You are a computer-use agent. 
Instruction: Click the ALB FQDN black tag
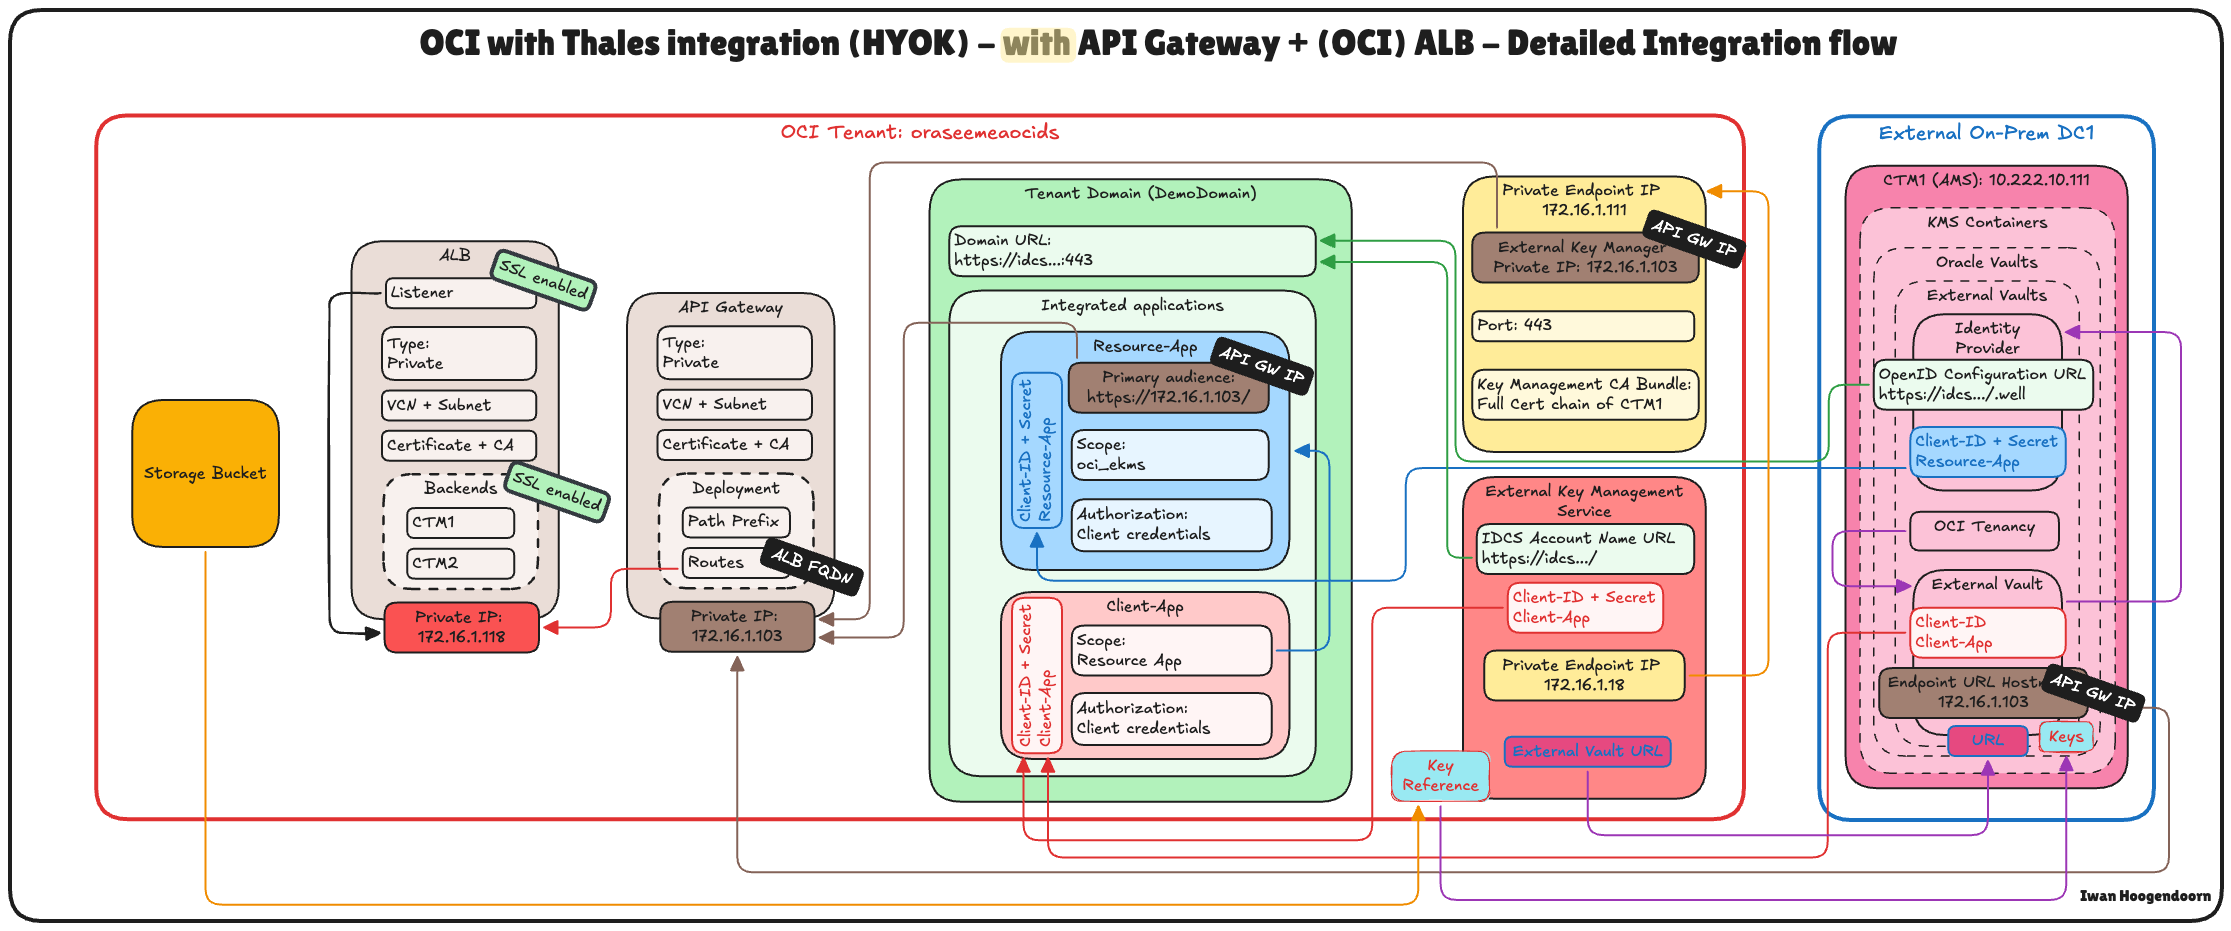click(x=811, y=566)
